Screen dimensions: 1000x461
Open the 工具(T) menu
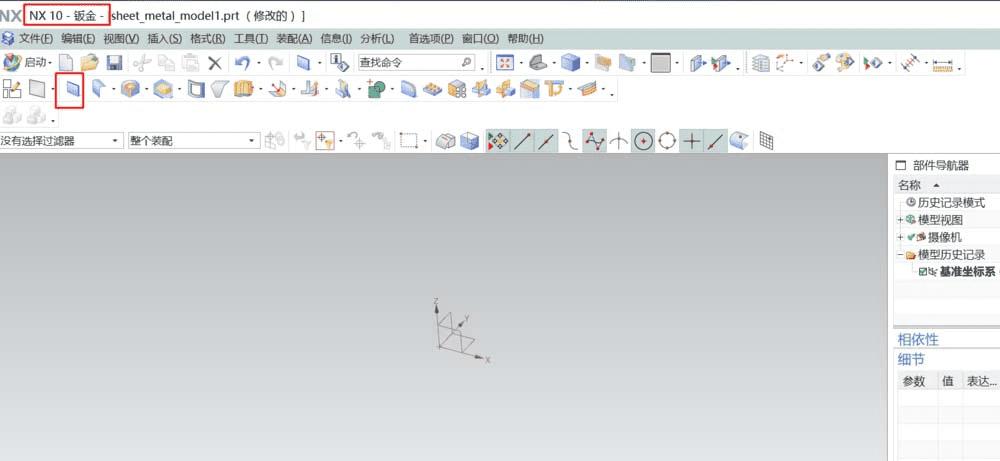[x=251, y=38]
